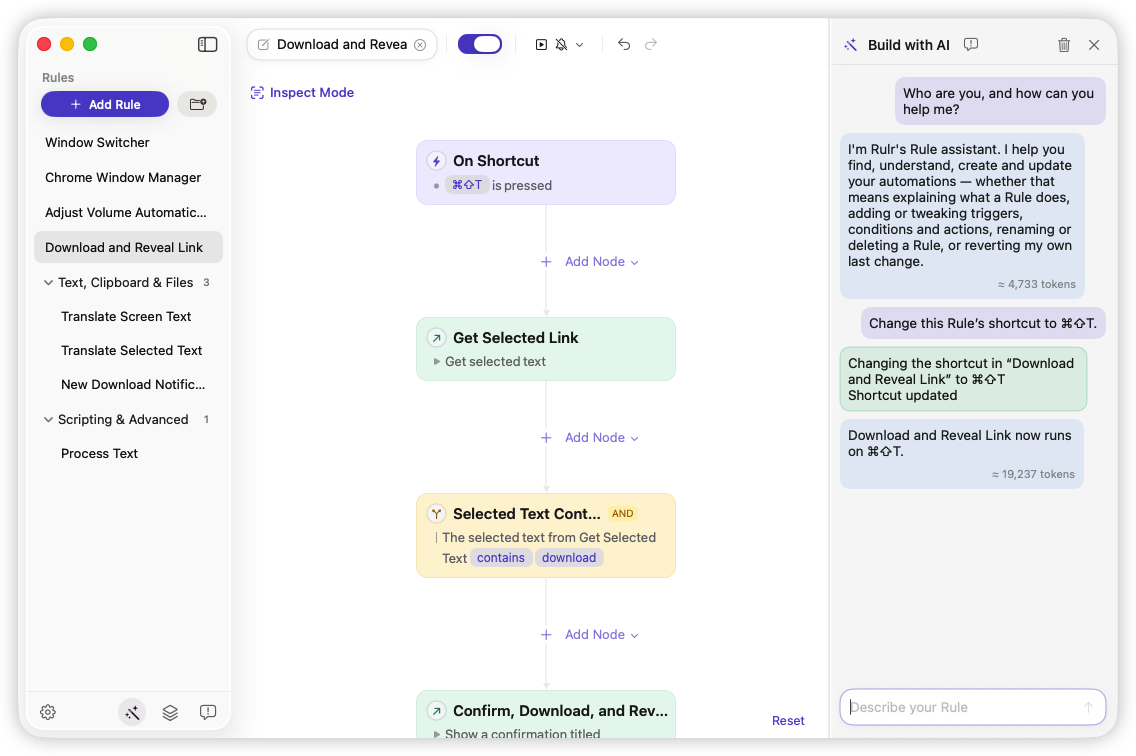Click the branch icon on Selected Text Cont node
Image resolution: width=1136 pixels, height=756 pixels.
click(436, 514)
